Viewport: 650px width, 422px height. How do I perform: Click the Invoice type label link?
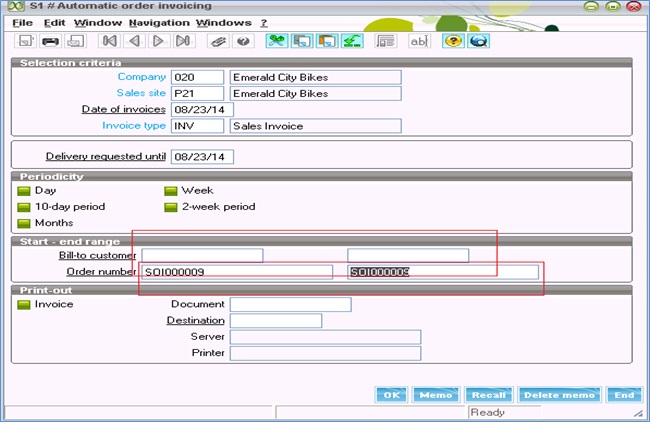pyautogui.click(x=134, y=126)
